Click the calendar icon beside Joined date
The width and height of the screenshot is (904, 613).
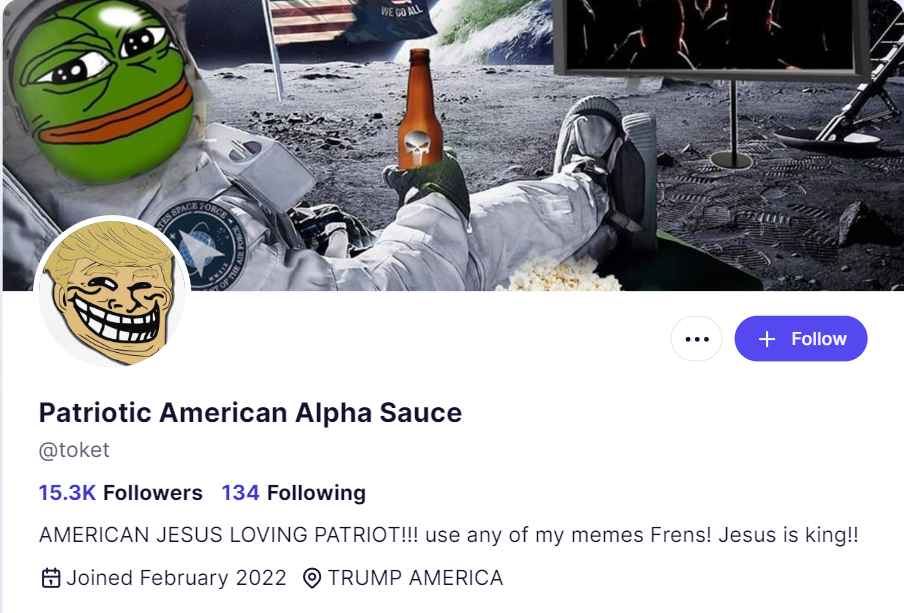click(51, 578)
